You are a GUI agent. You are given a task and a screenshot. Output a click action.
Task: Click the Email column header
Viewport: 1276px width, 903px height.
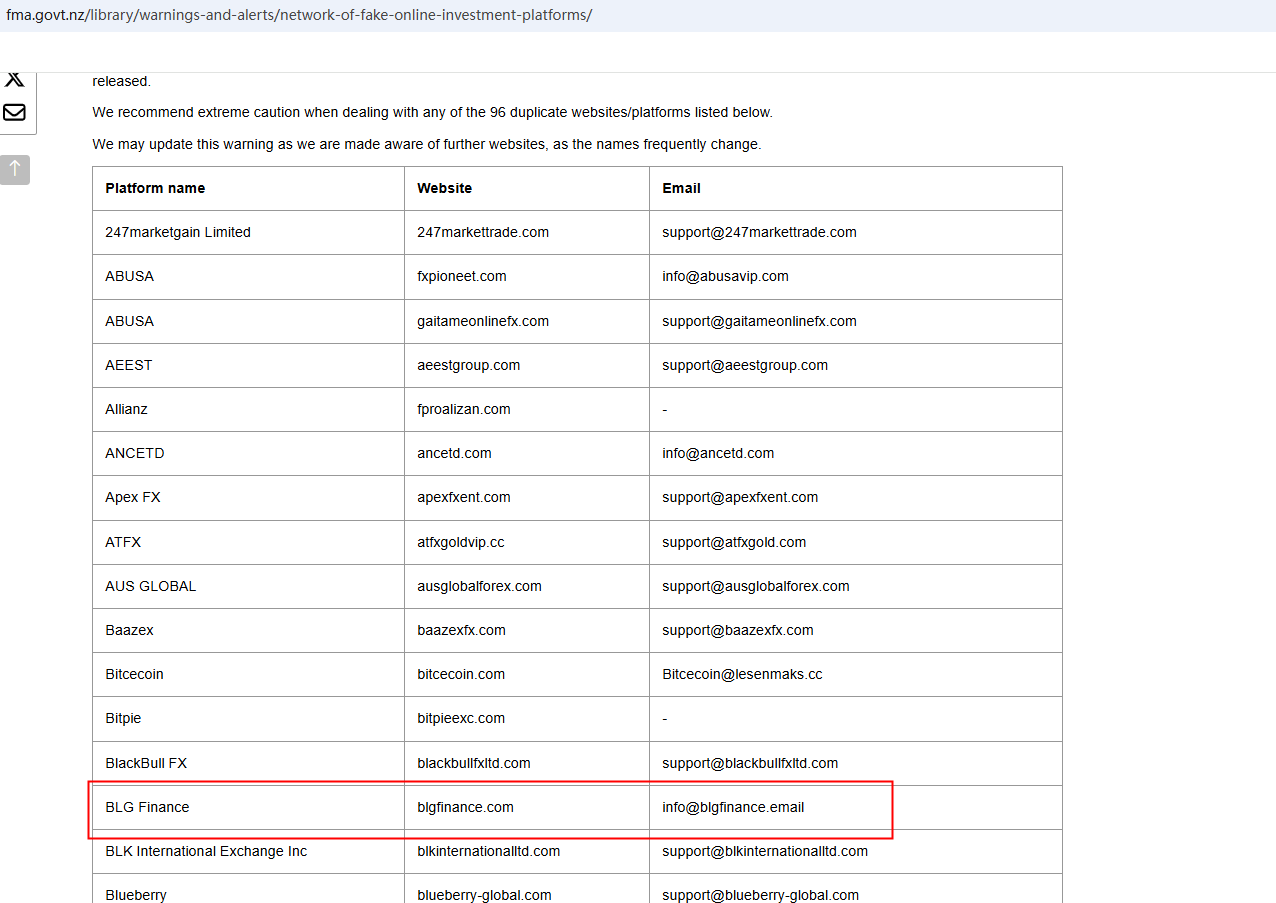click(681, 188)
